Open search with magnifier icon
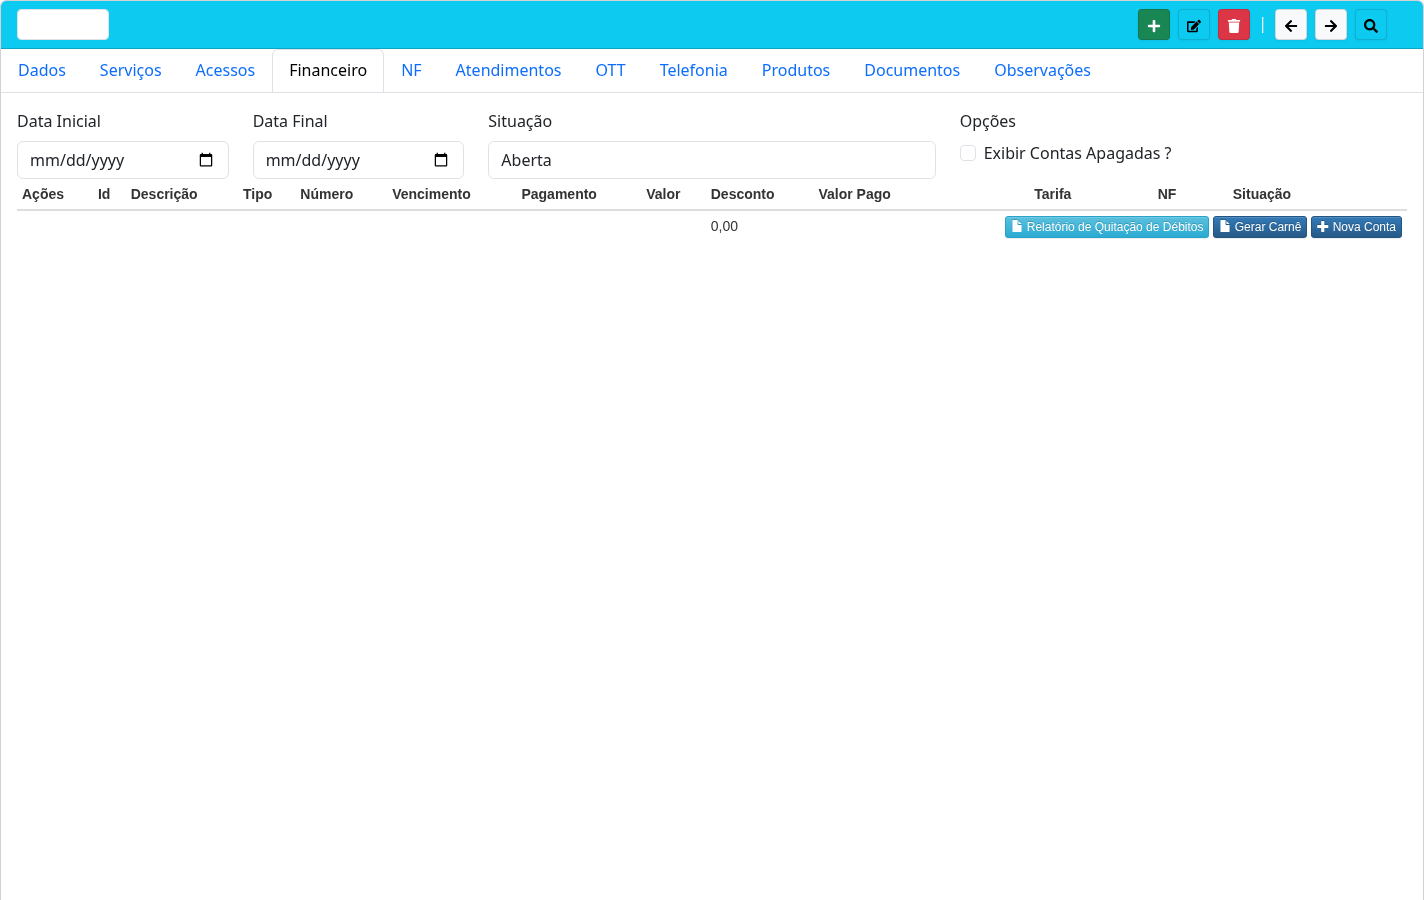Image resolution: width=1424 pixels, height=900 pixels. [1370, 25]
